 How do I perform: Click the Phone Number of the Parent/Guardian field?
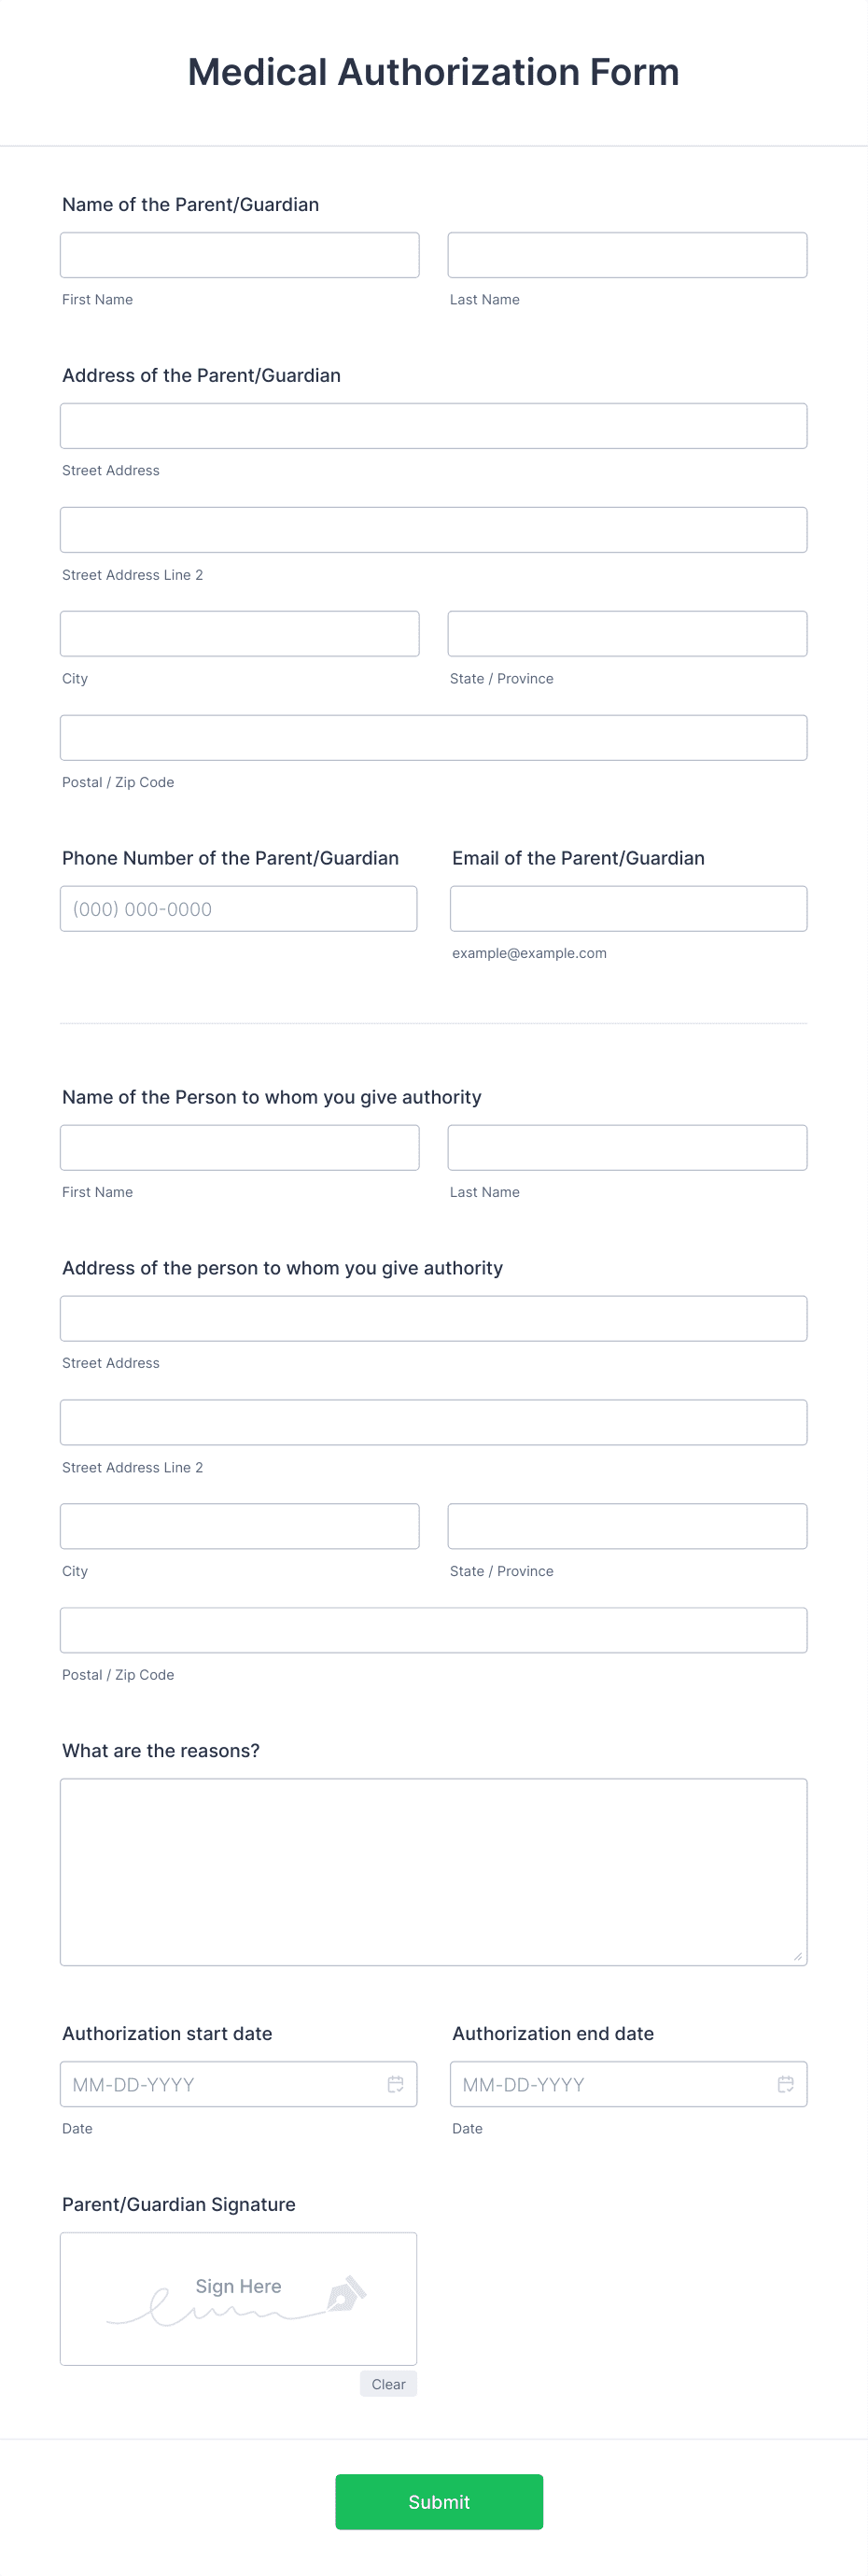pos(238,908)
